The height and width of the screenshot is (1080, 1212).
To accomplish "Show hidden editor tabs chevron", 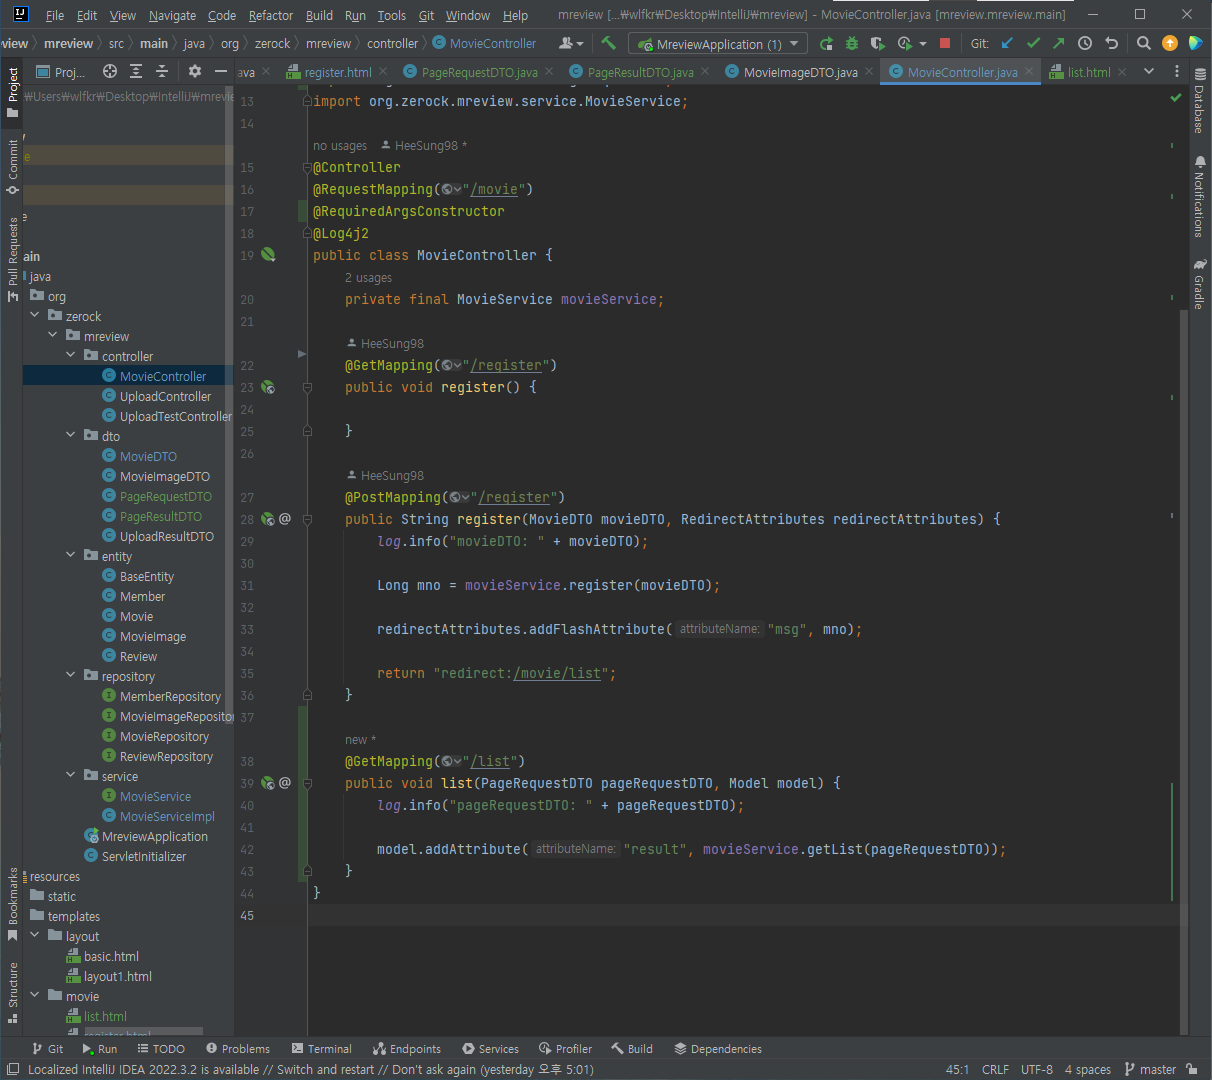I will 1149,72.
